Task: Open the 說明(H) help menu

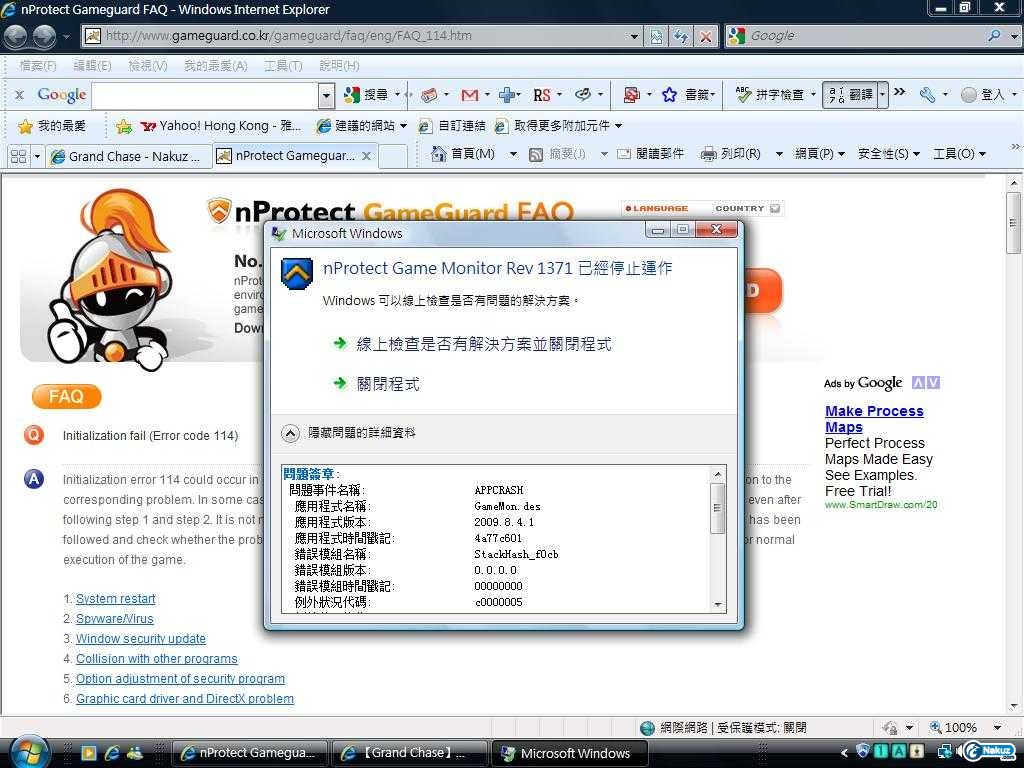Action: (340, 66)
